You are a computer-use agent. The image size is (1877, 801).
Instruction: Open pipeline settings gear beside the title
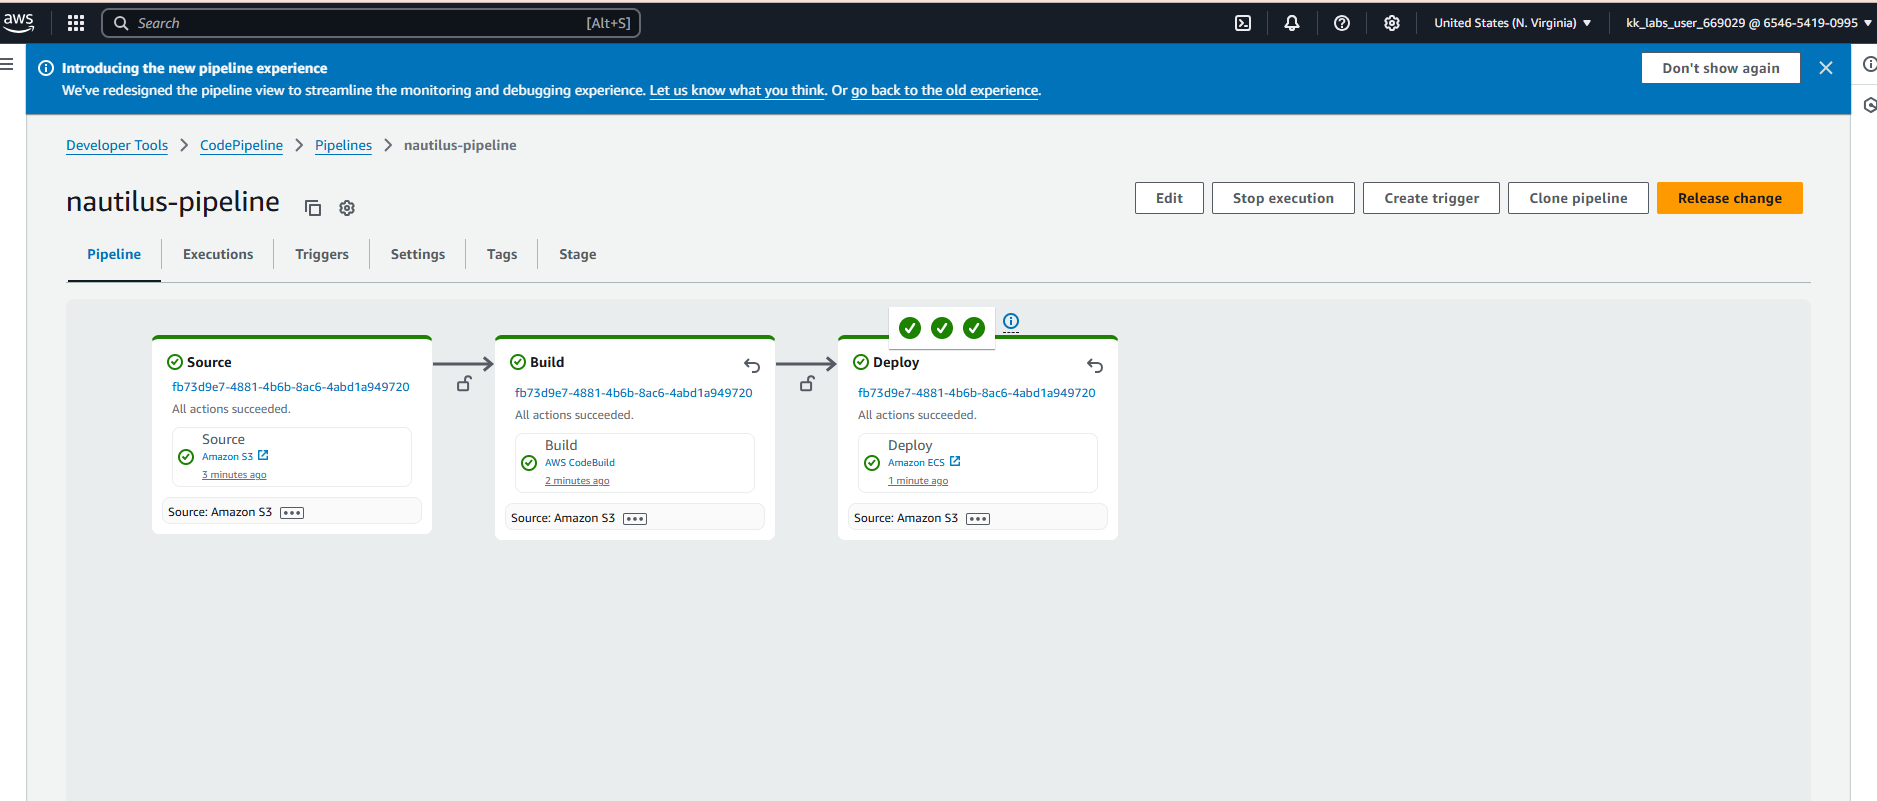click(x=347, y=208)
